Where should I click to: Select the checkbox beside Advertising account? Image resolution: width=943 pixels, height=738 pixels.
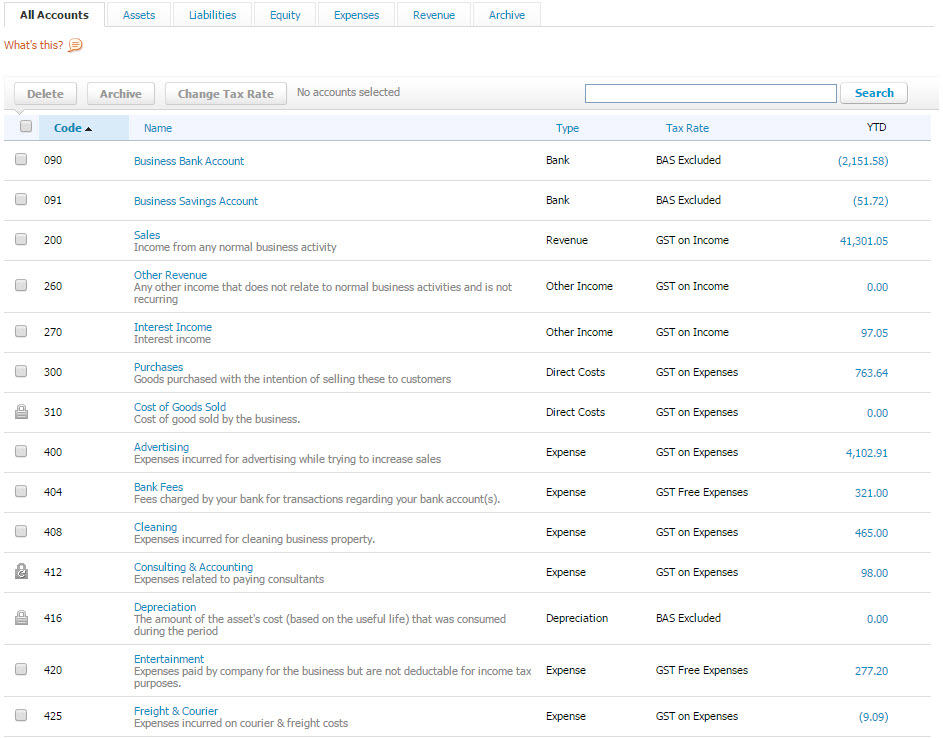[x=21, y=452]
